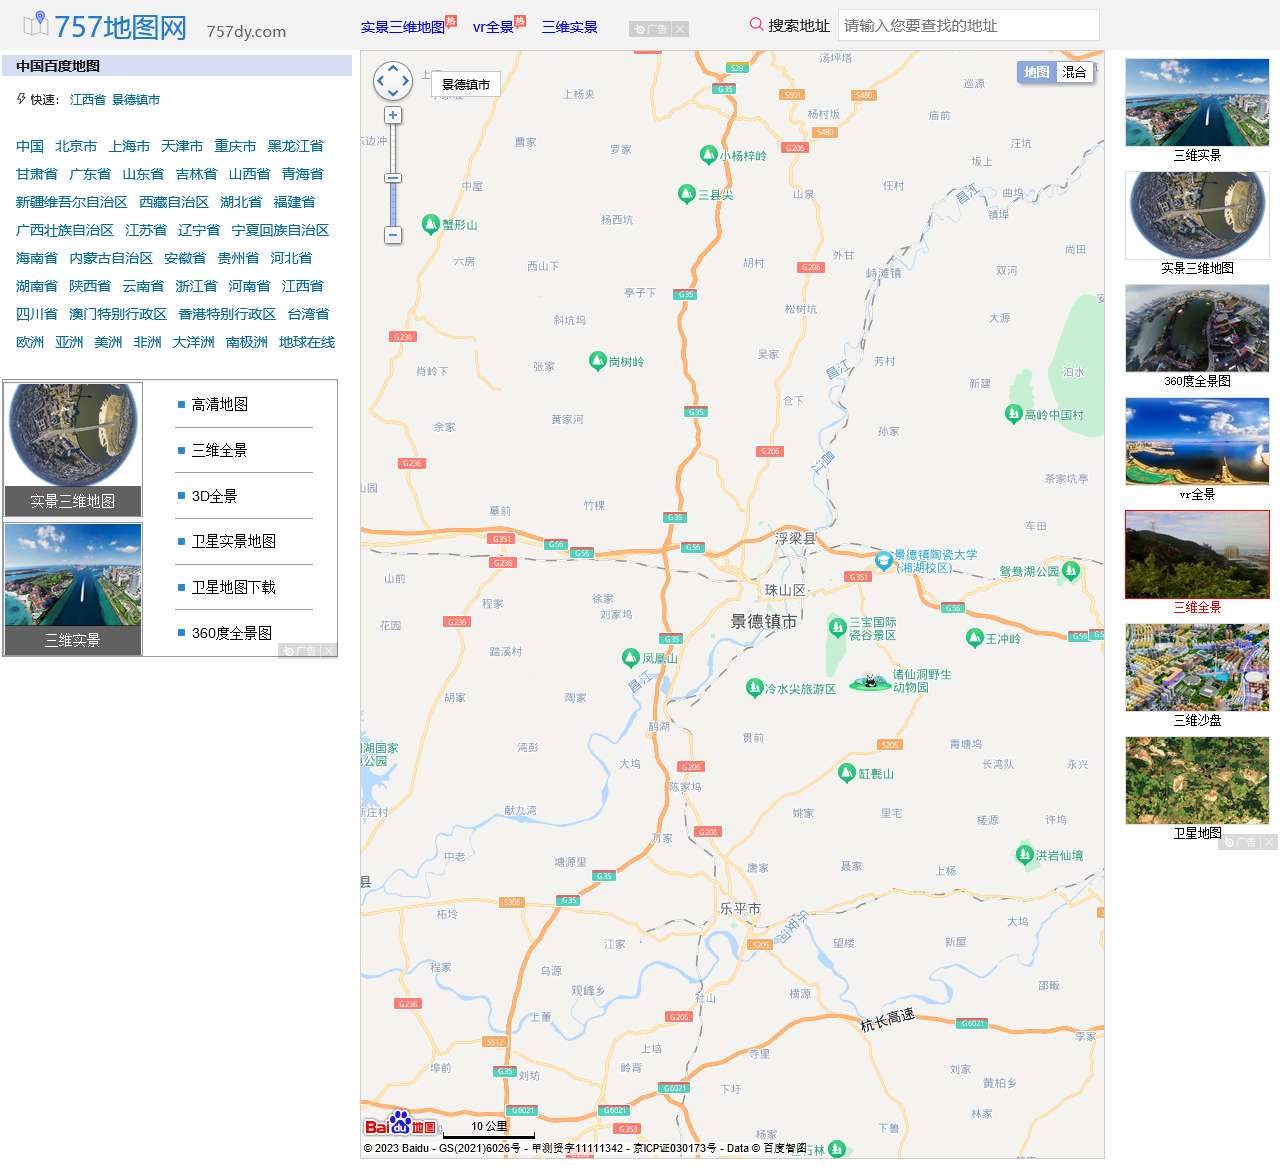Open 三维实景 in top navigation
1280x1167 pixels.
point(570,27)
